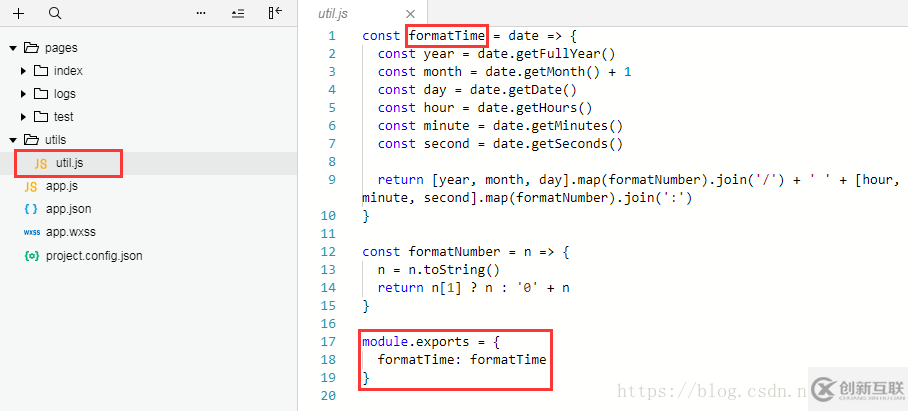
Task: Expand the test folder arrow
Action: point(24,117)
